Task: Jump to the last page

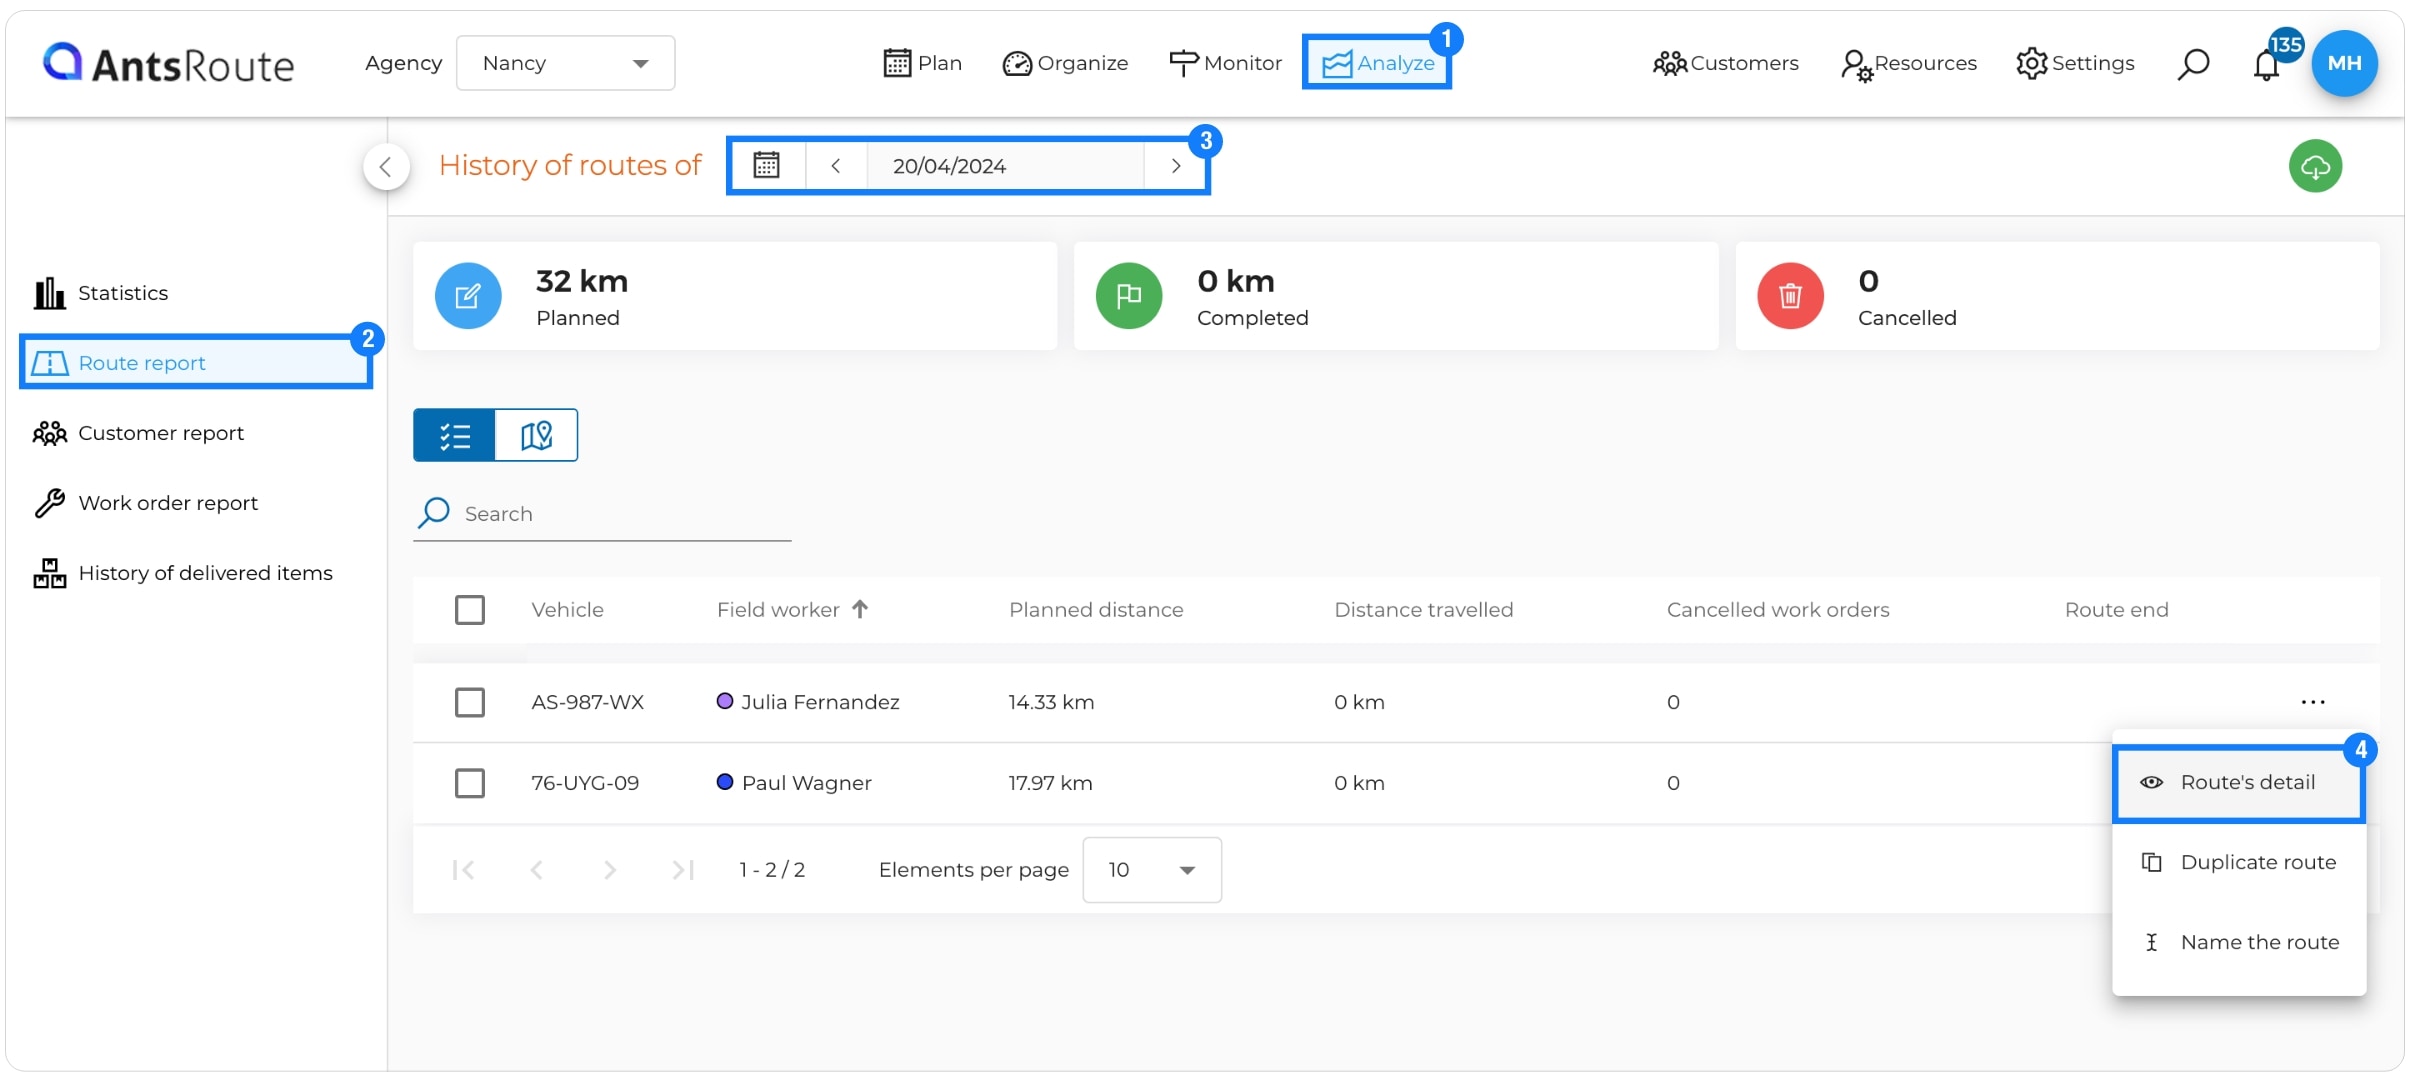Action: (683, 870)
